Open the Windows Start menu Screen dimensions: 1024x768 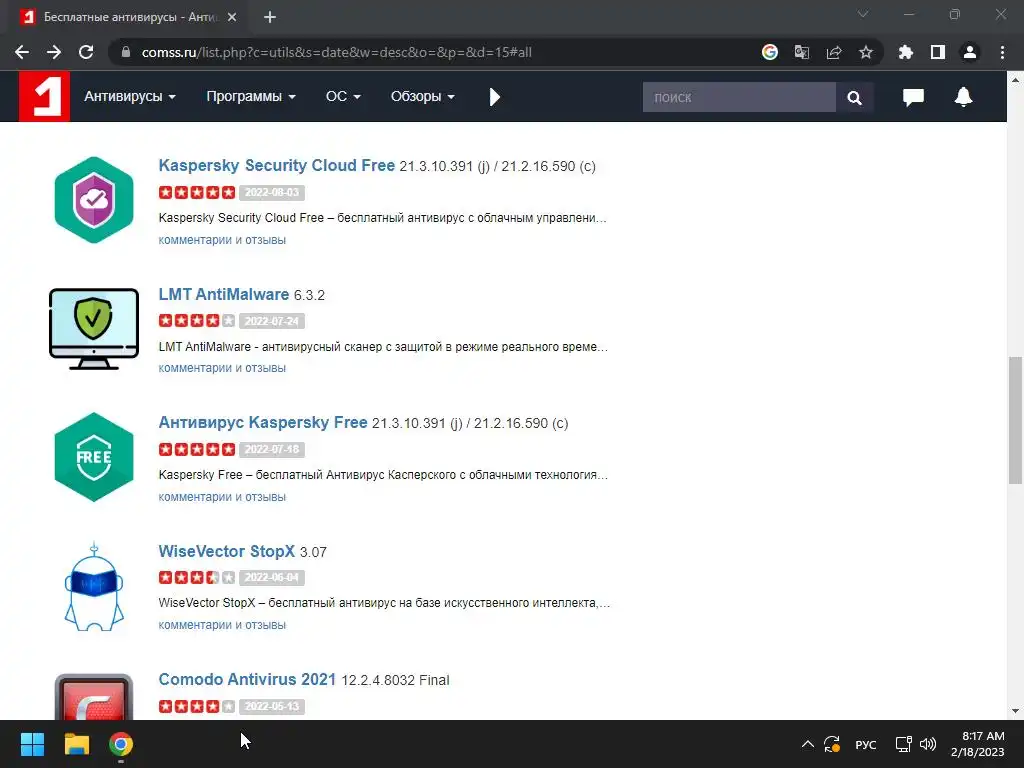click(32, 744)
